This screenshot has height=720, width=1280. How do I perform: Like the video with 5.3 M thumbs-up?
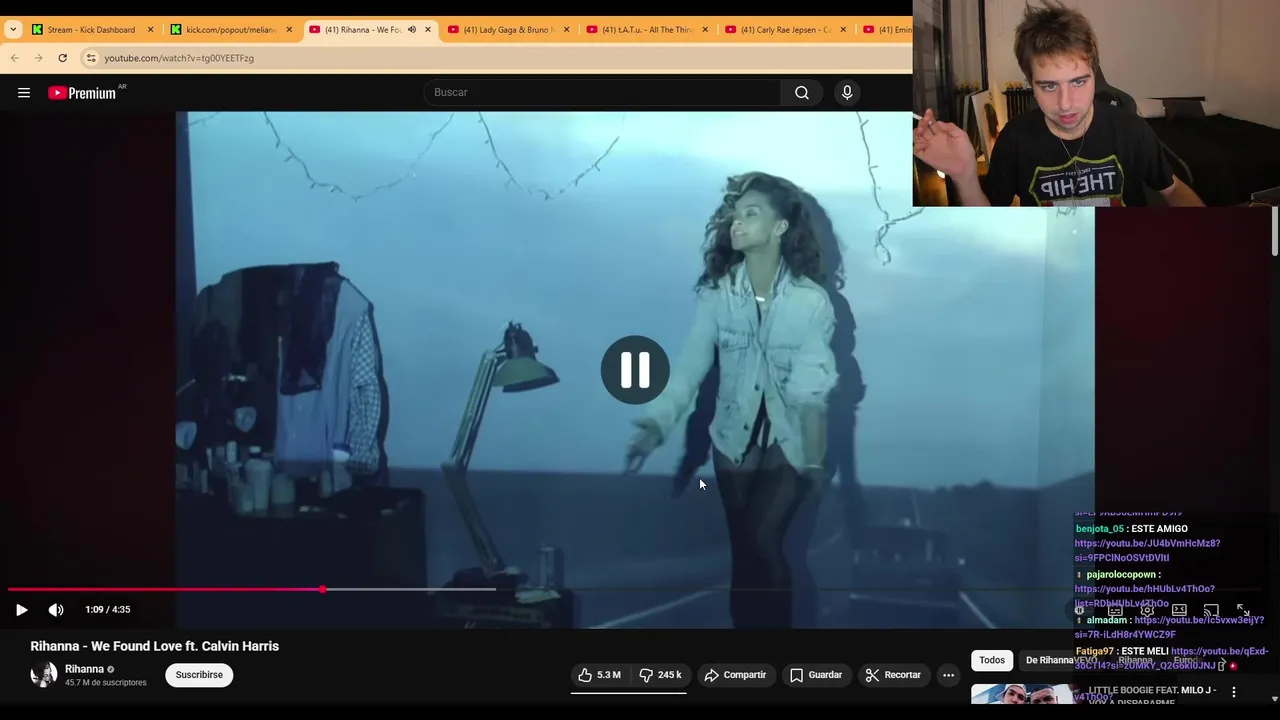[599, 675]
